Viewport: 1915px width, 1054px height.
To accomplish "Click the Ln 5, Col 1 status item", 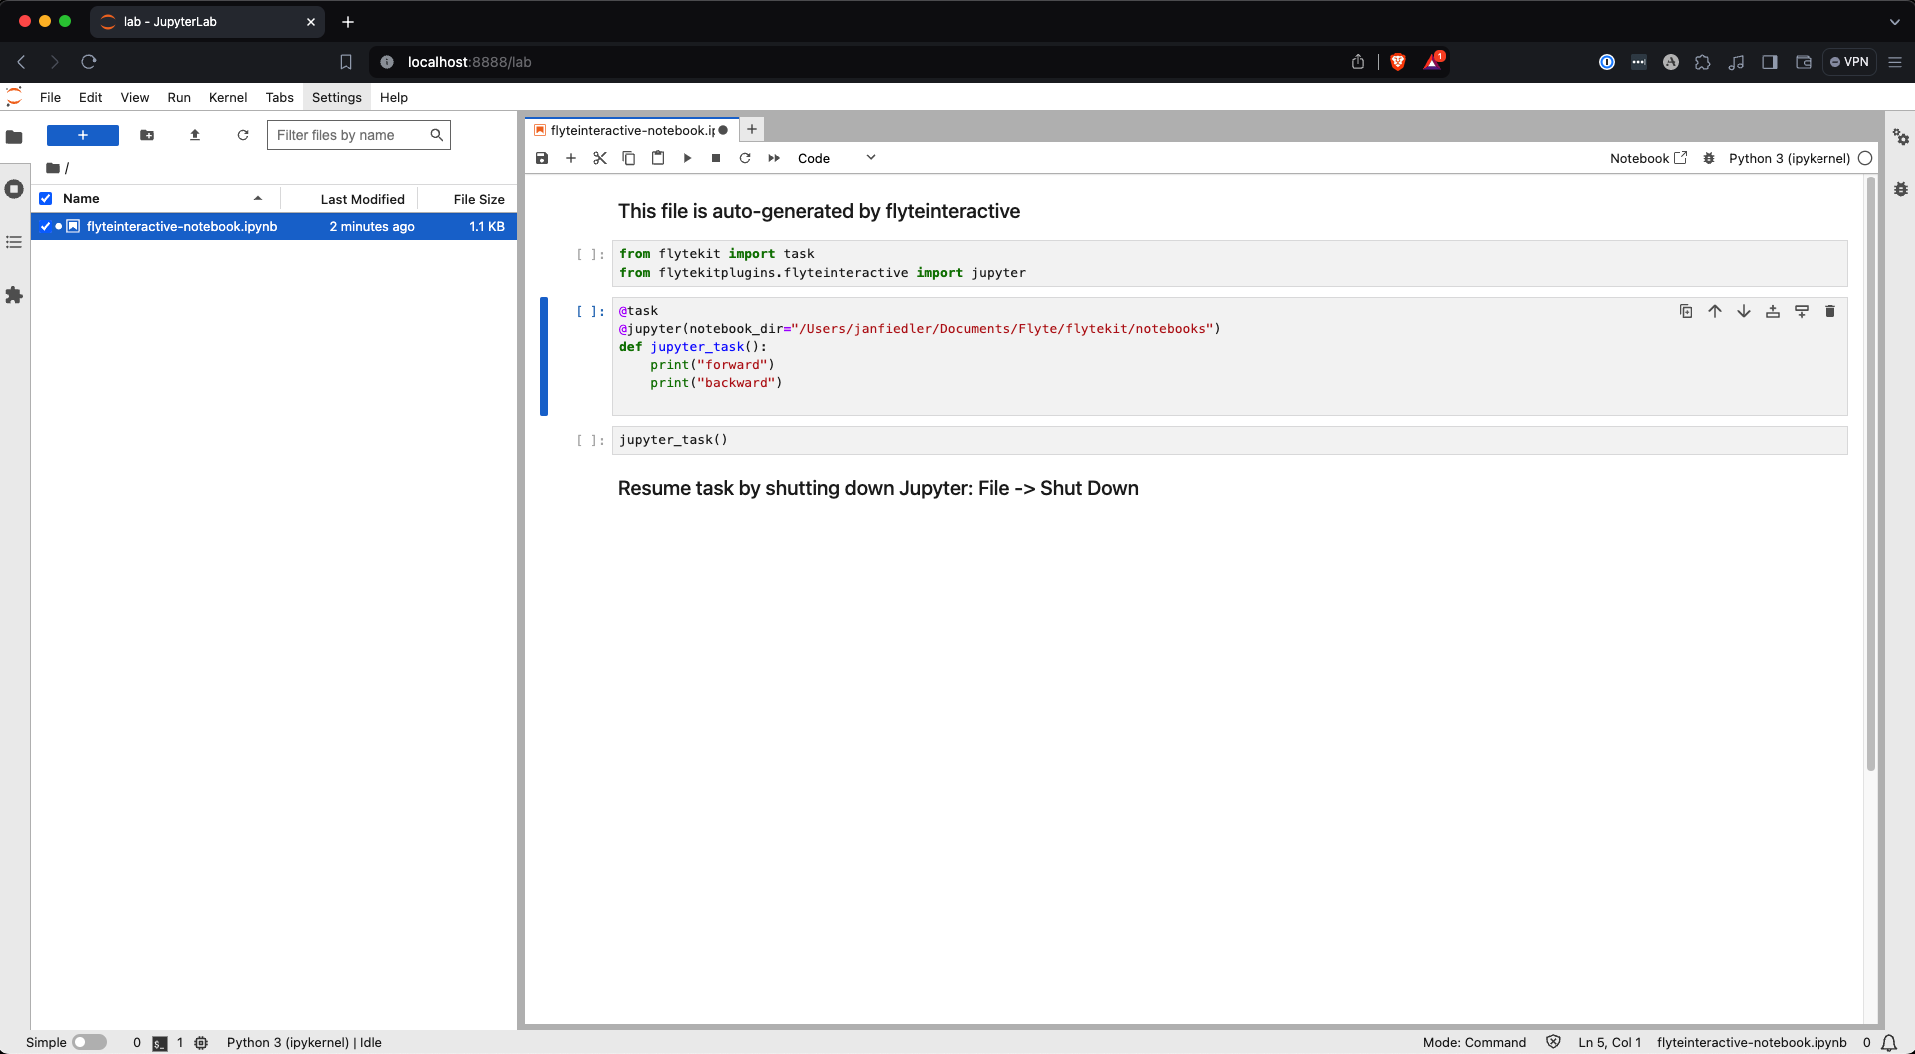I will pyautogui.click(x=1609, y=1042).
